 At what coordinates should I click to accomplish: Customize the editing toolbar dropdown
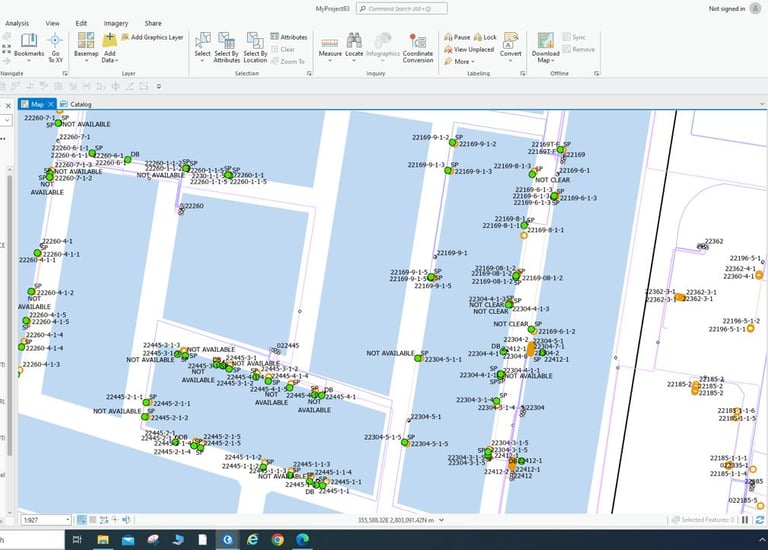tap(159, 87)
